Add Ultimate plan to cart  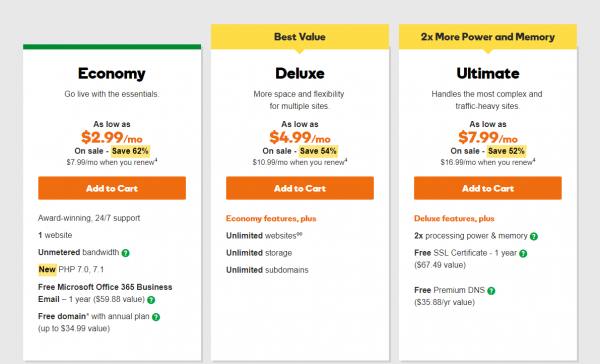click(x=488, y=188)
